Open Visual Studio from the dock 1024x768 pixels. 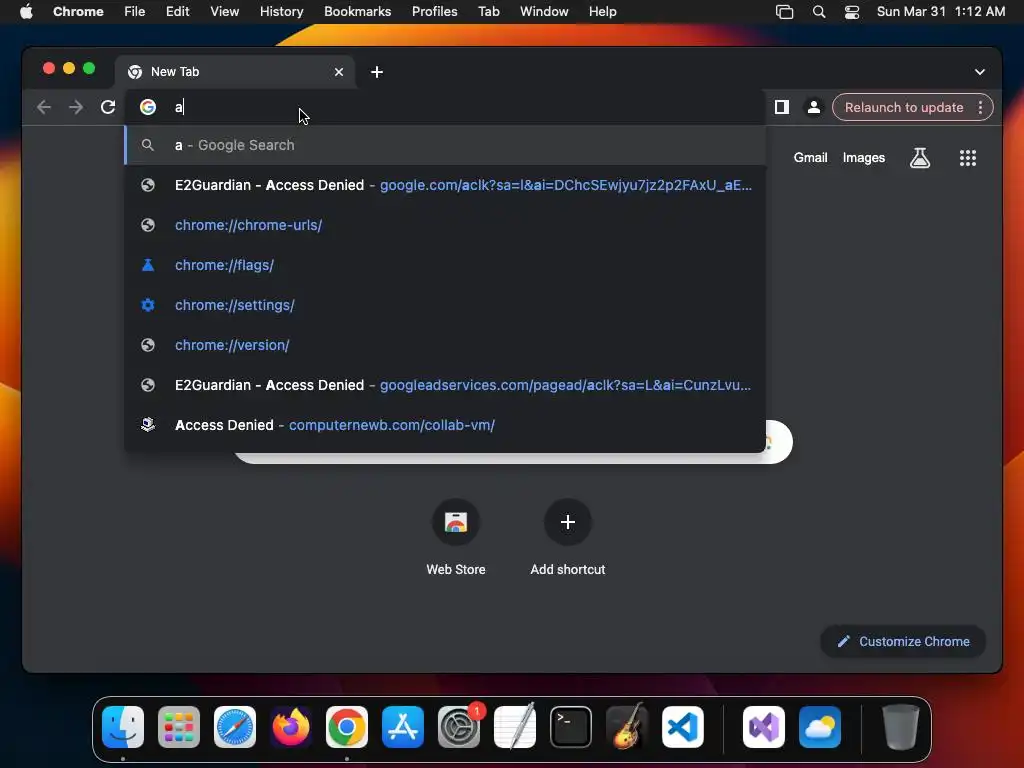(x=764, y=727)
